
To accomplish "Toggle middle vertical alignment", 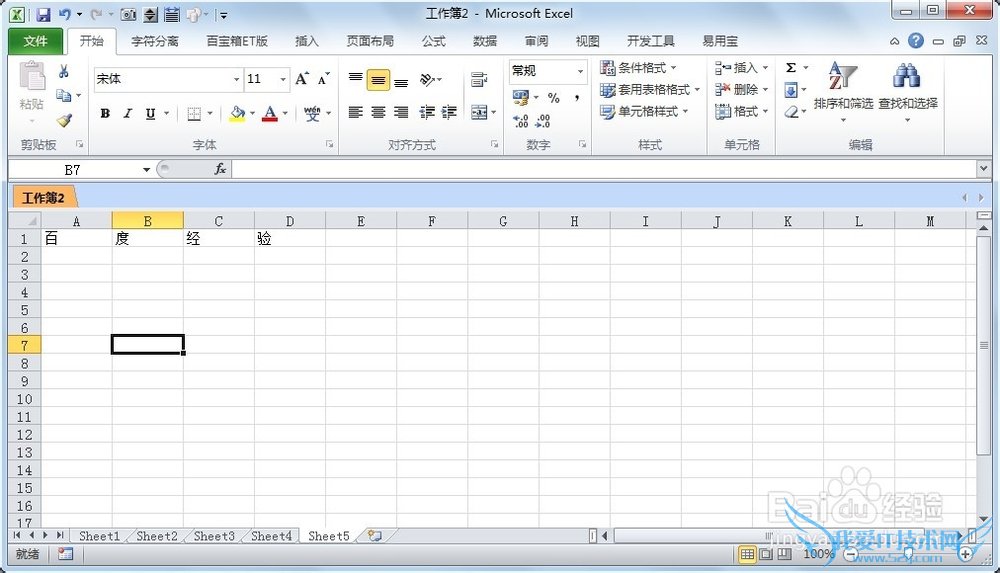I will click(x=378, y=80).
